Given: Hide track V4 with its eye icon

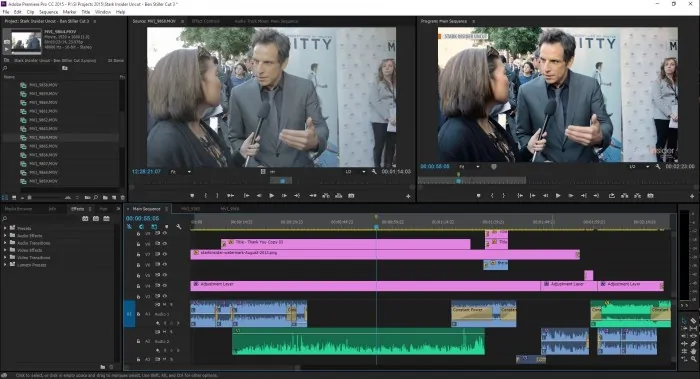Looking at the screenshot, I should coord(165,286).
